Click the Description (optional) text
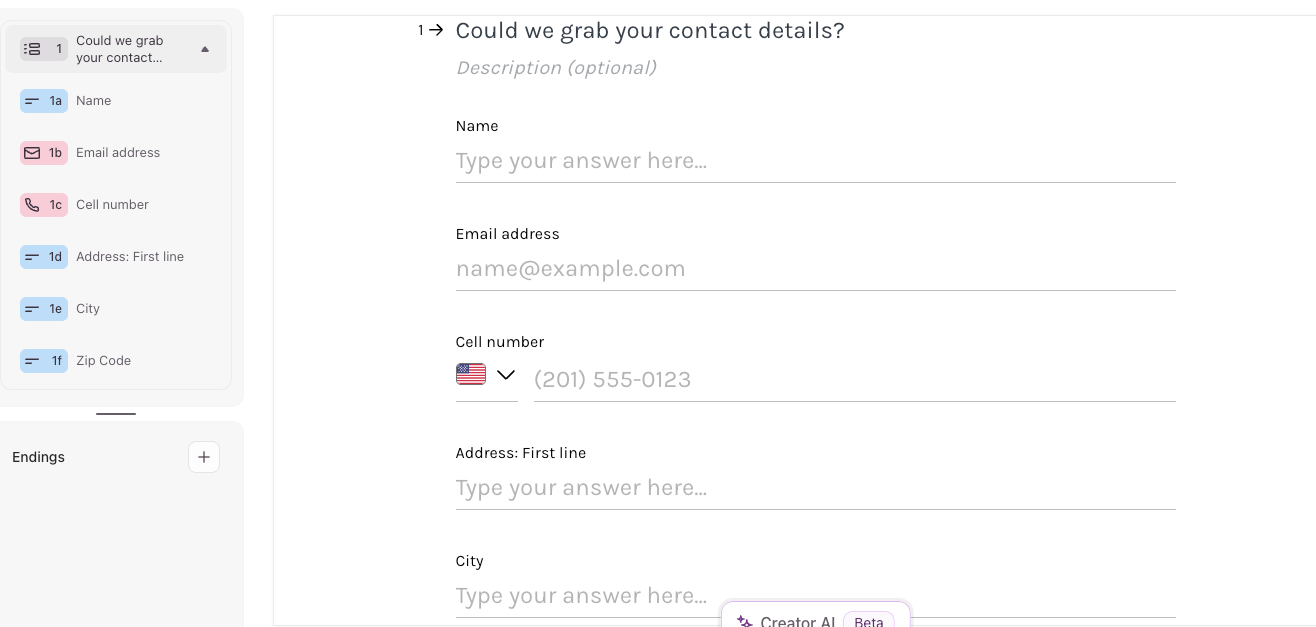 point(556,68)
